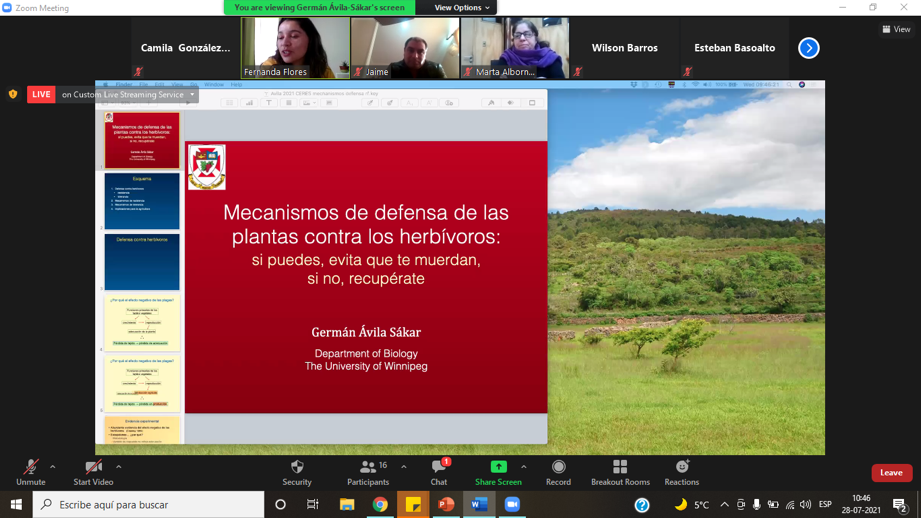Click the University of Winnipeg crest logo
Screen dimensions: 922x518
click(206, 167)
